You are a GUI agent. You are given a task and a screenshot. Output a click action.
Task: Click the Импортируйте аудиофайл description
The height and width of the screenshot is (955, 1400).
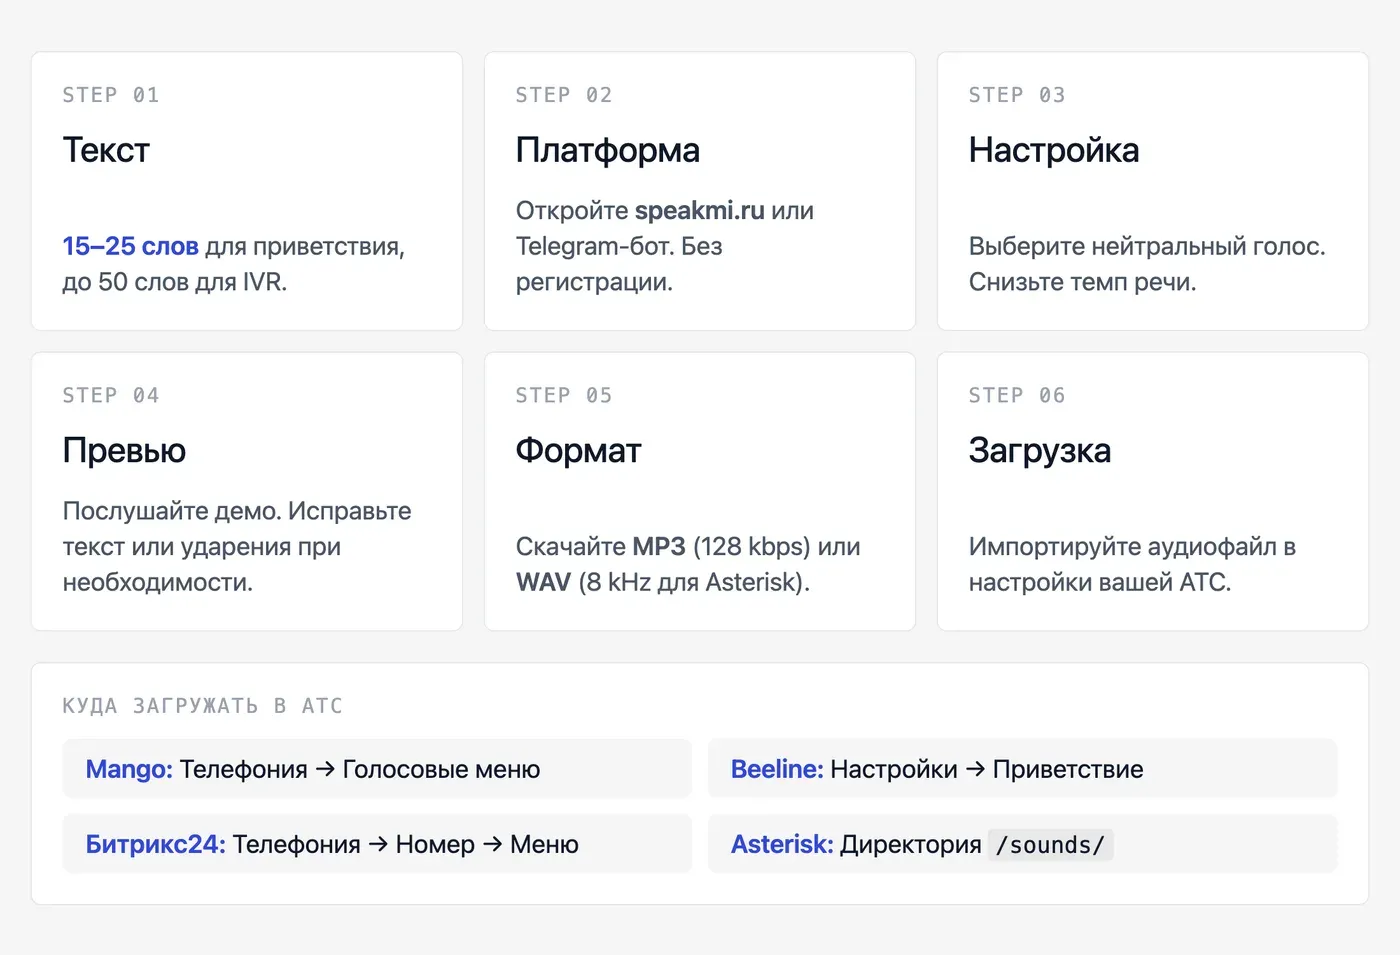(1132, 564)
